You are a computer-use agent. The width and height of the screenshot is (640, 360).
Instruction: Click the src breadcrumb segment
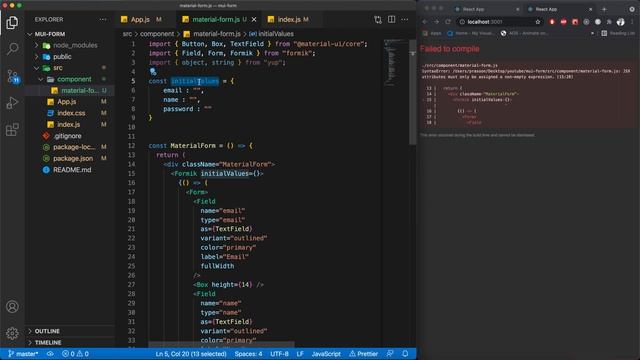pyautogui.click(x=127, y=34)
